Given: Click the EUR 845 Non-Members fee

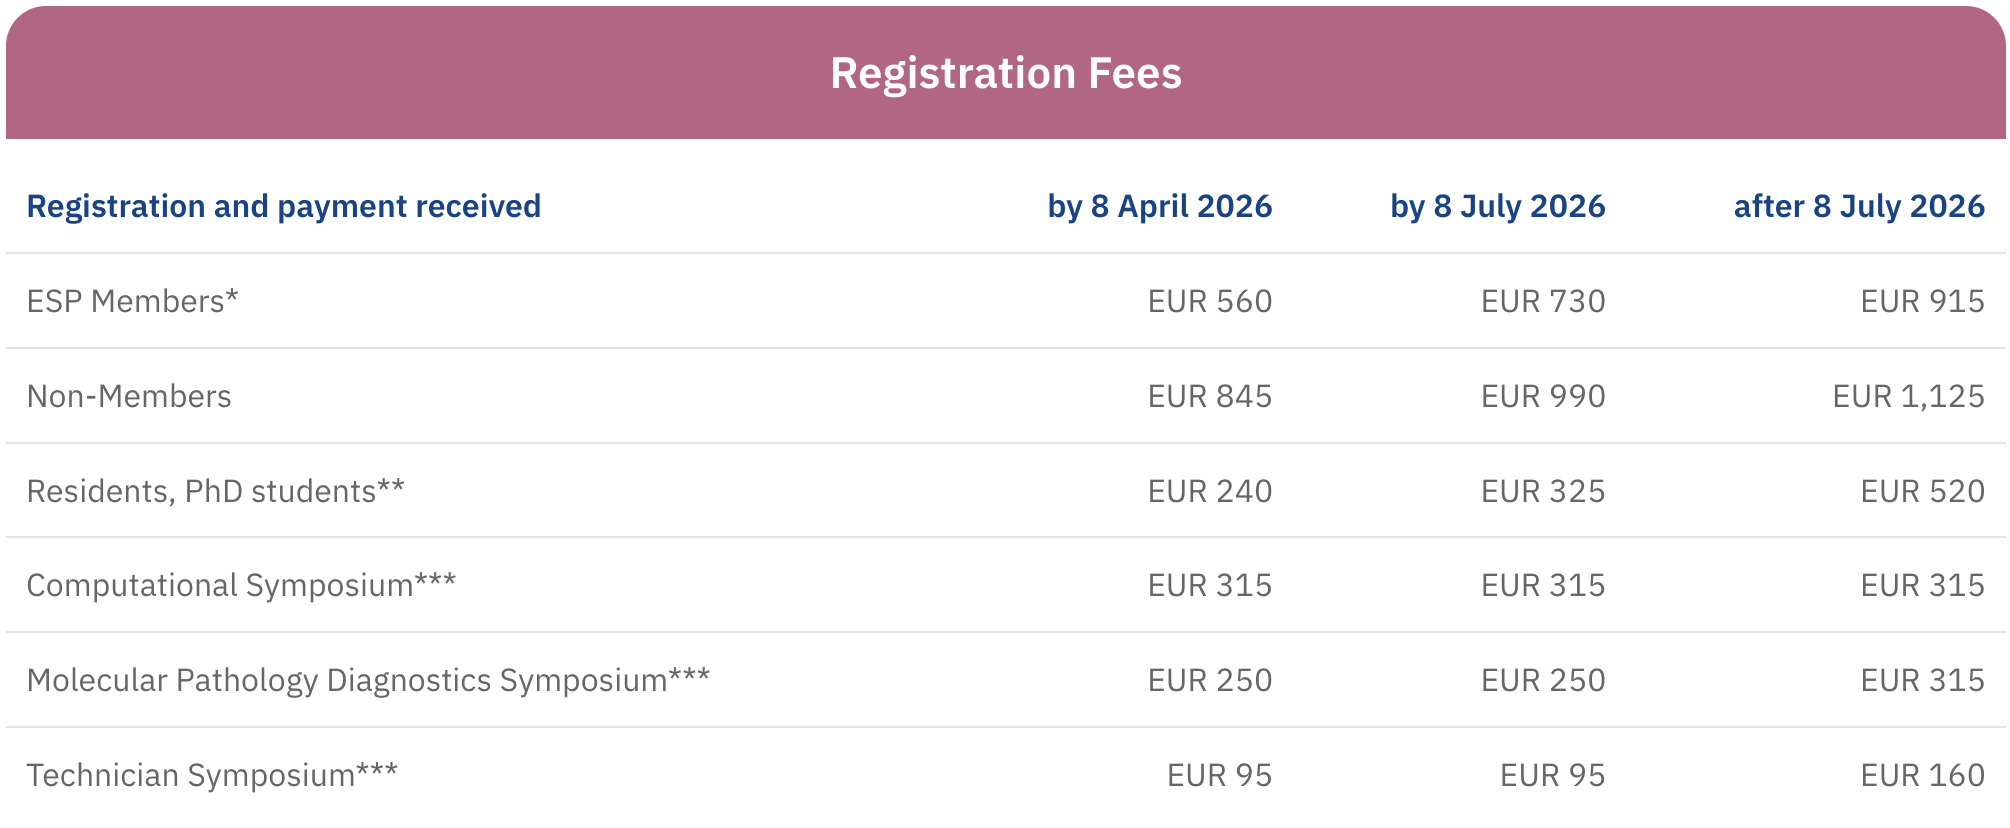Looking at the screenshot, I should click(1209, 396).
